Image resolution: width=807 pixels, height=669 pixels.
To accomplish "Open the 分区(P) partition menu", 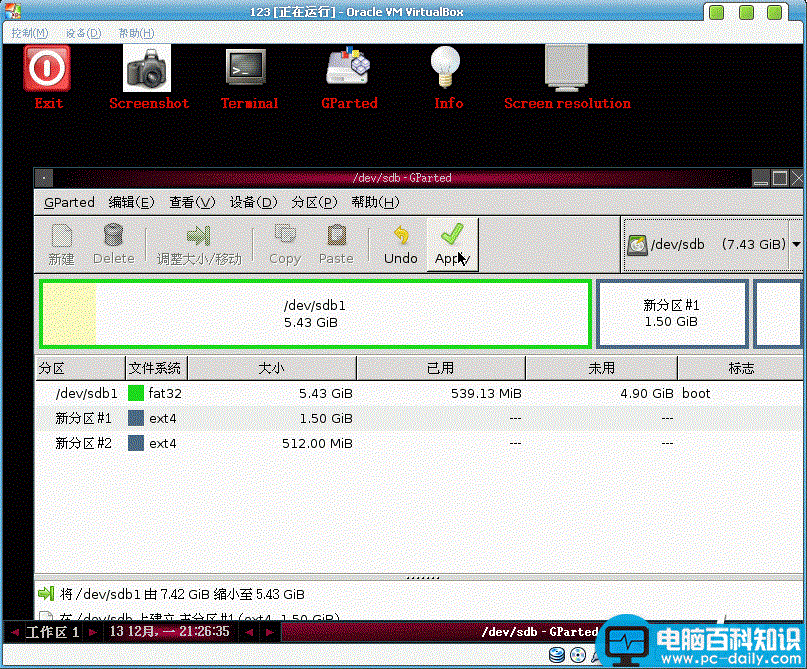I will pos(314,202).
